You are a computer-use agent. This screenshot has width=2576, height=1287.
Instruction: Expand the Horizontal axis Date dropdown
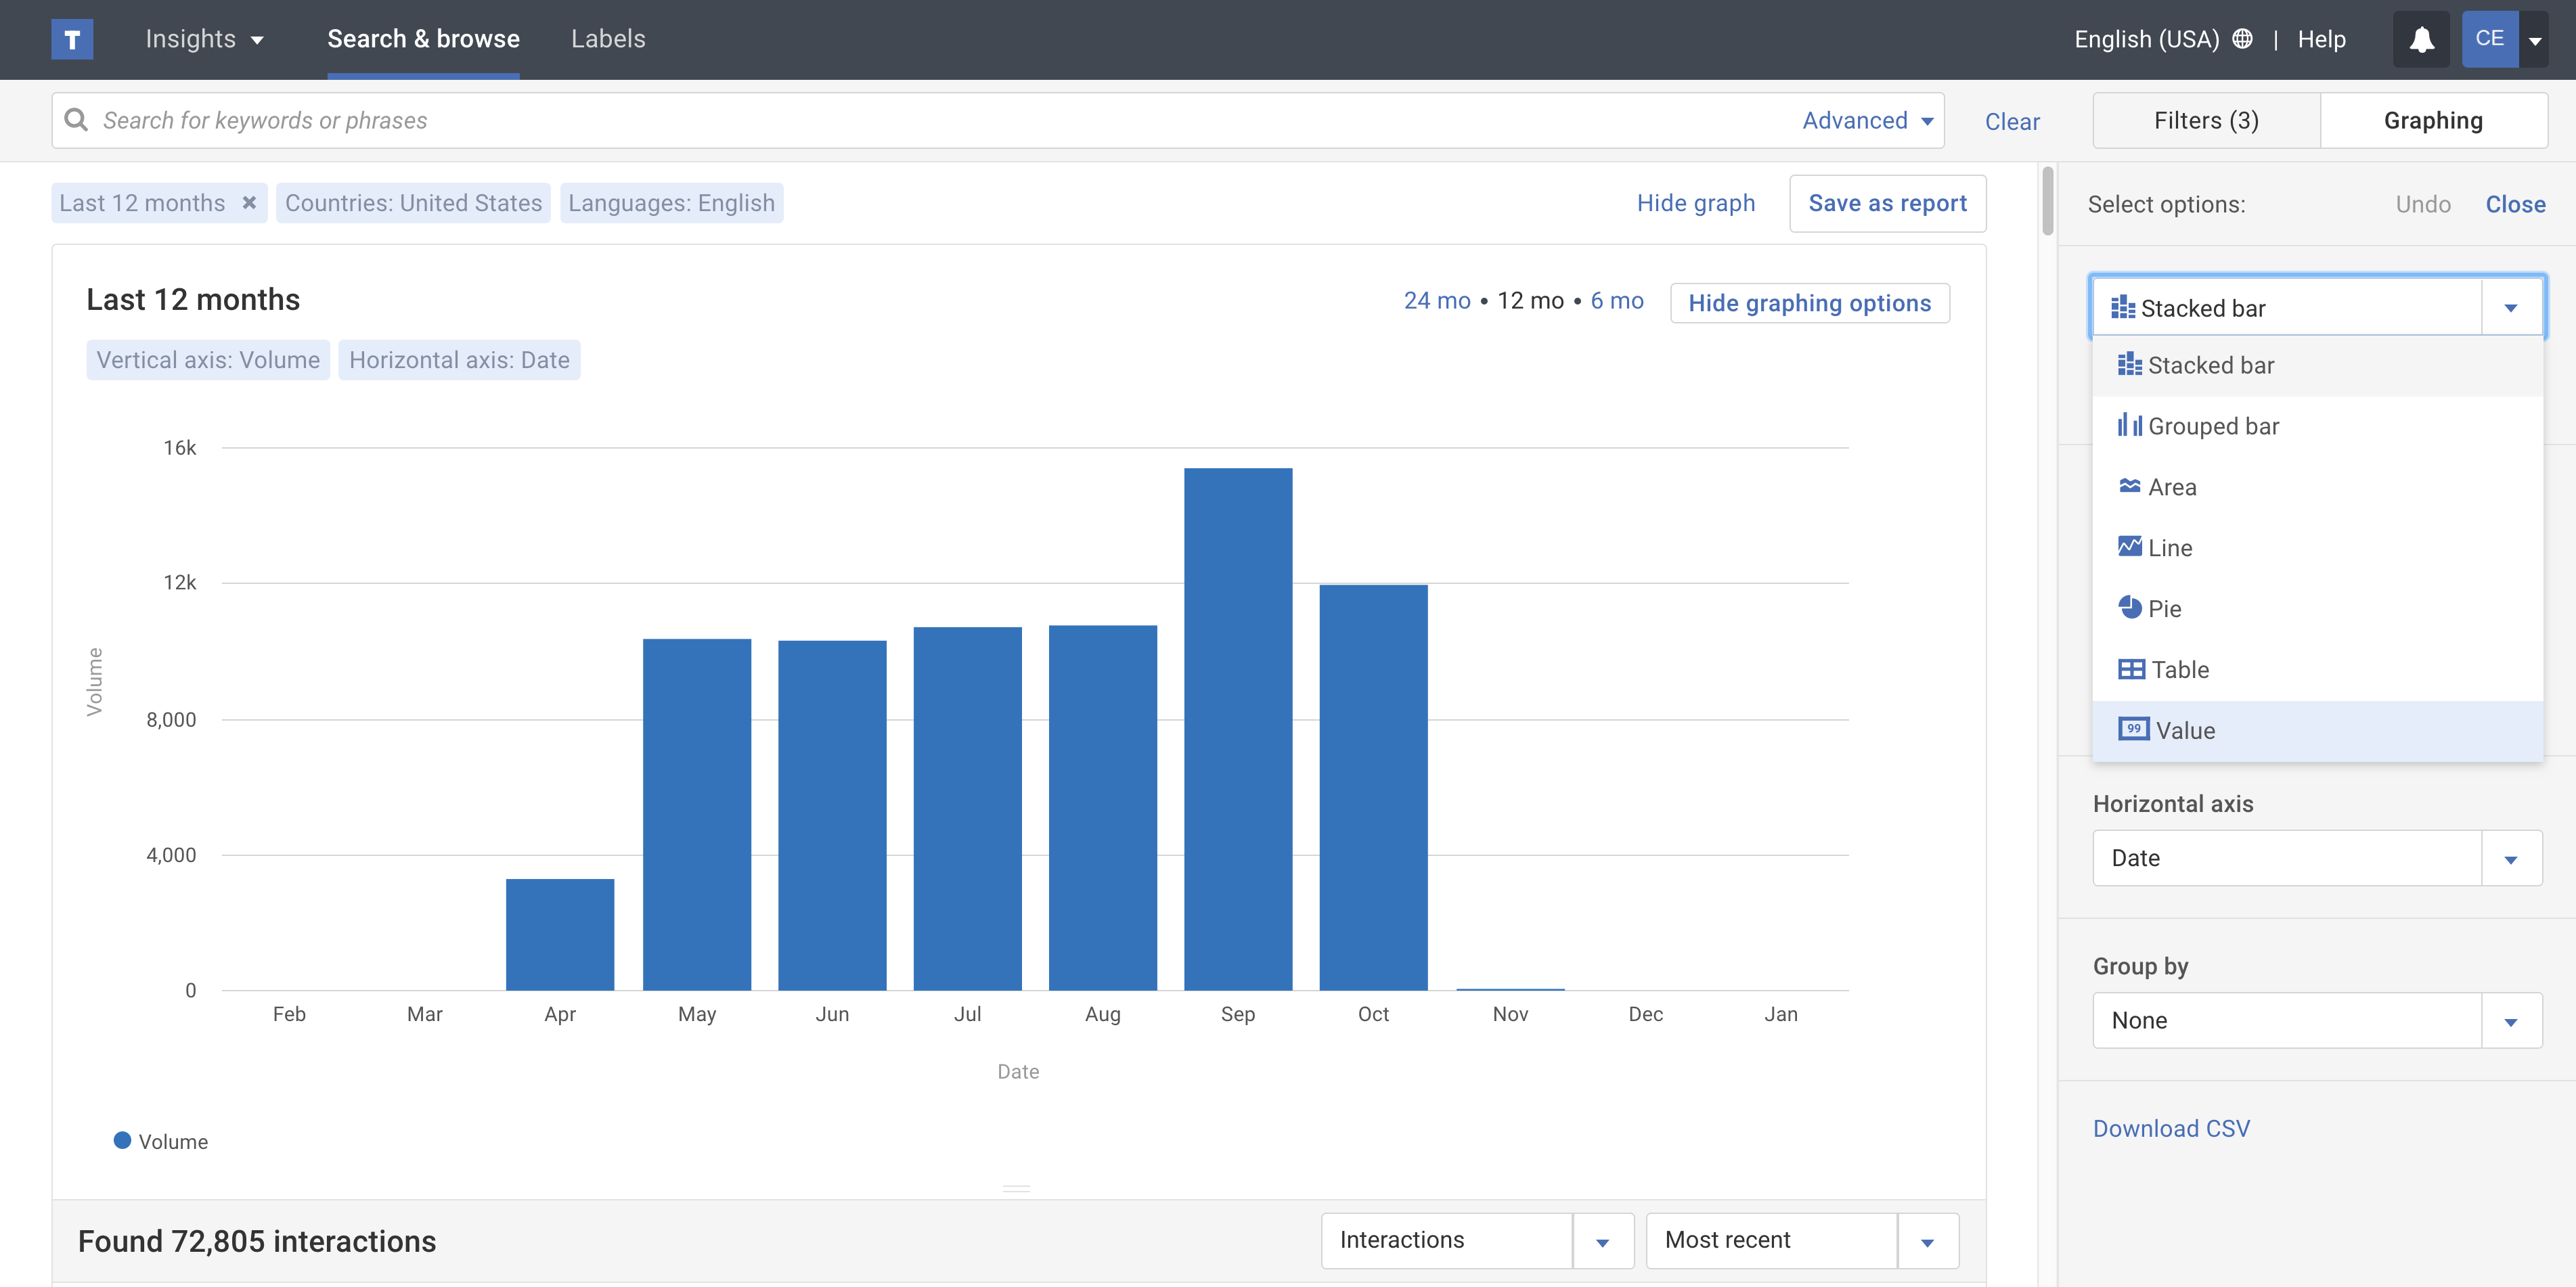[x=2316, y=858]
